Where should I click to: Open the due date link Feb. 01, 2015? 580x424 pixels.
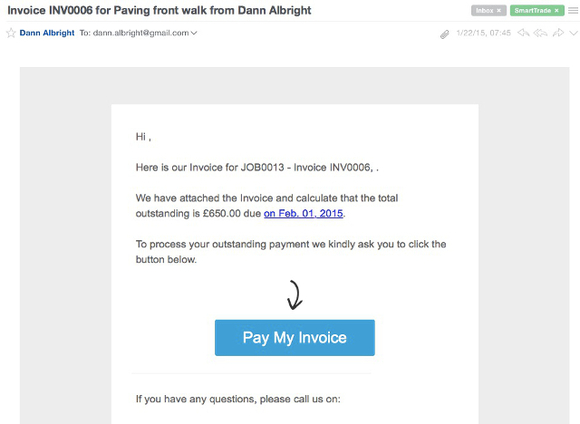pyautogui.click(x=303, y=213)
